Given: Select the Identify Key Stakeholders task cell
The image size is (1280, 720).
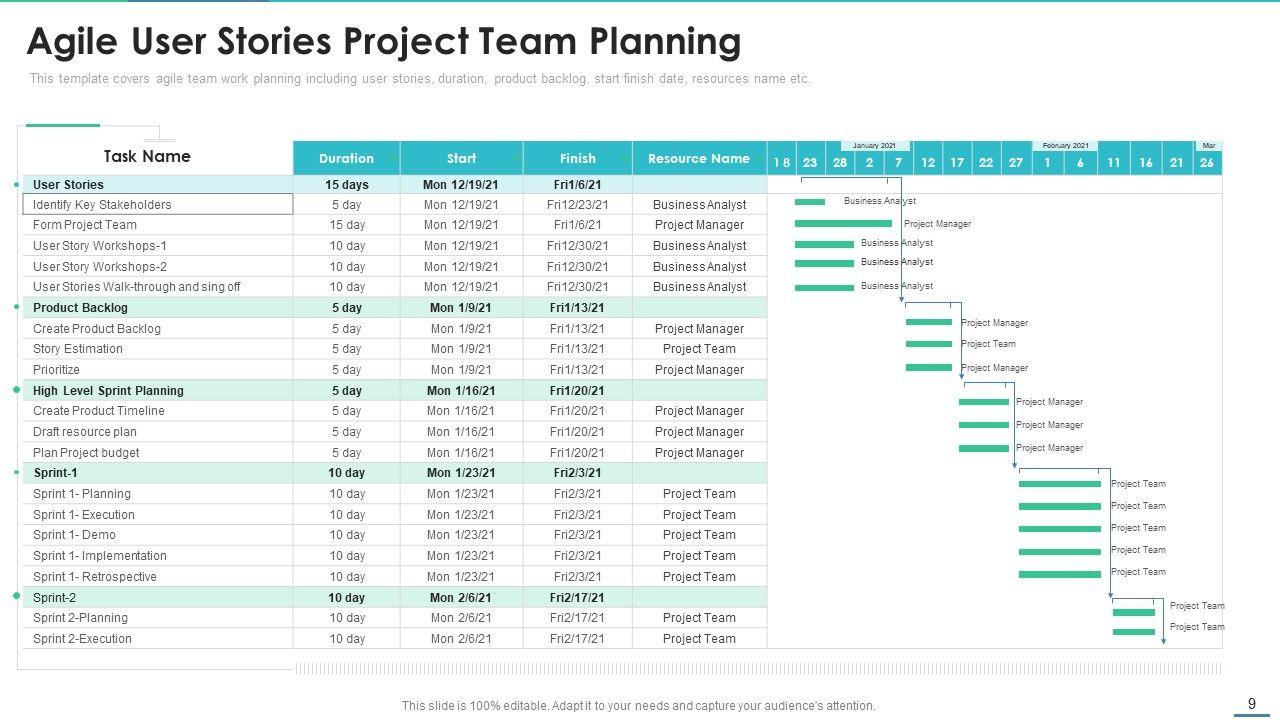Looking at the screenshot, I should pyautogui.click(x=158, y=205).
